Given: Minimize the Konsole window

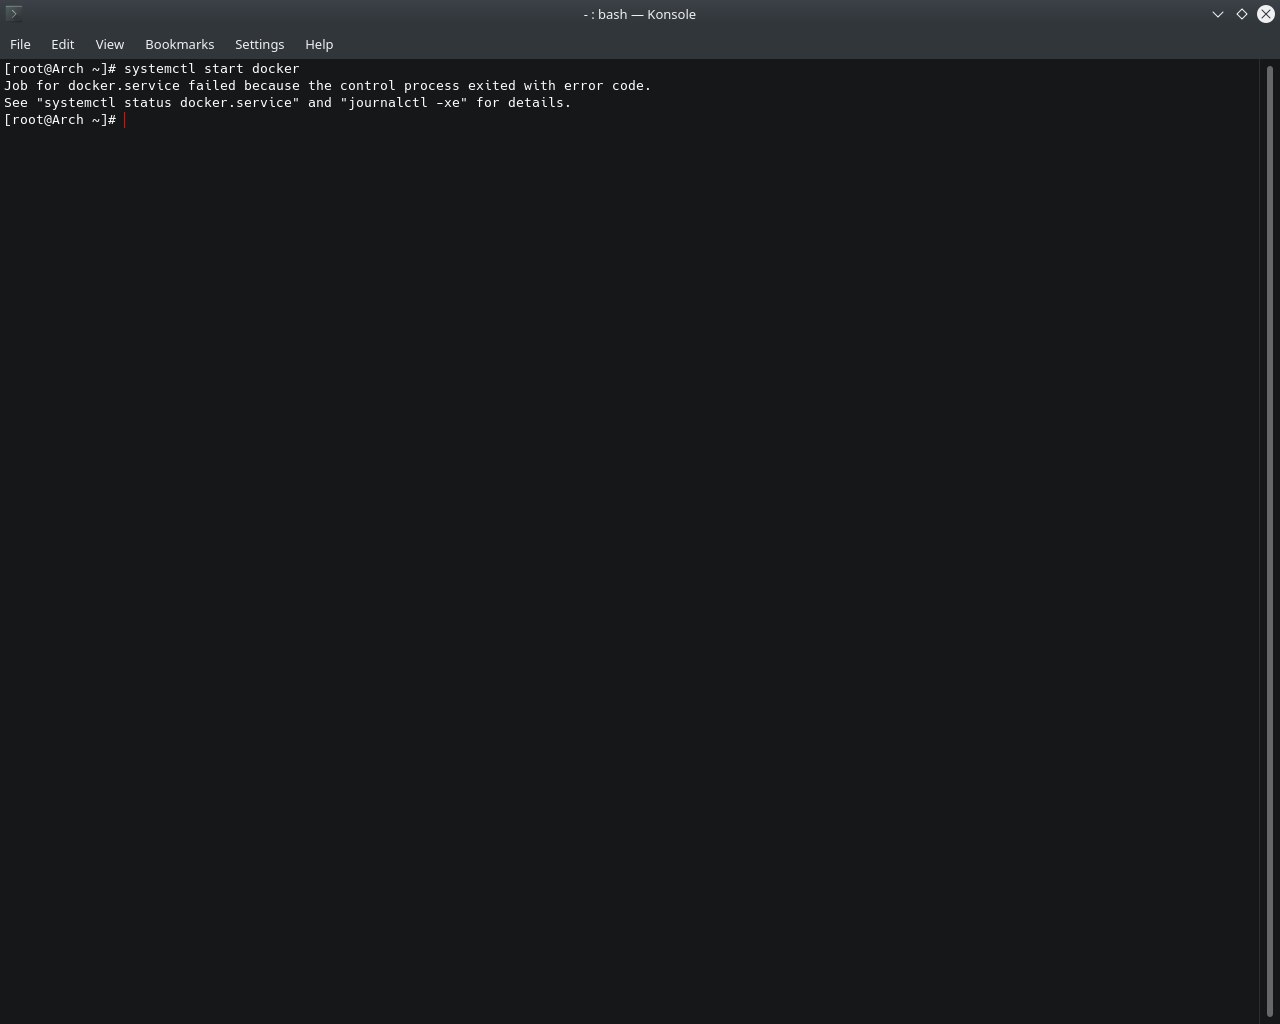Looking at the screenshot, I should pos(1218,14).
